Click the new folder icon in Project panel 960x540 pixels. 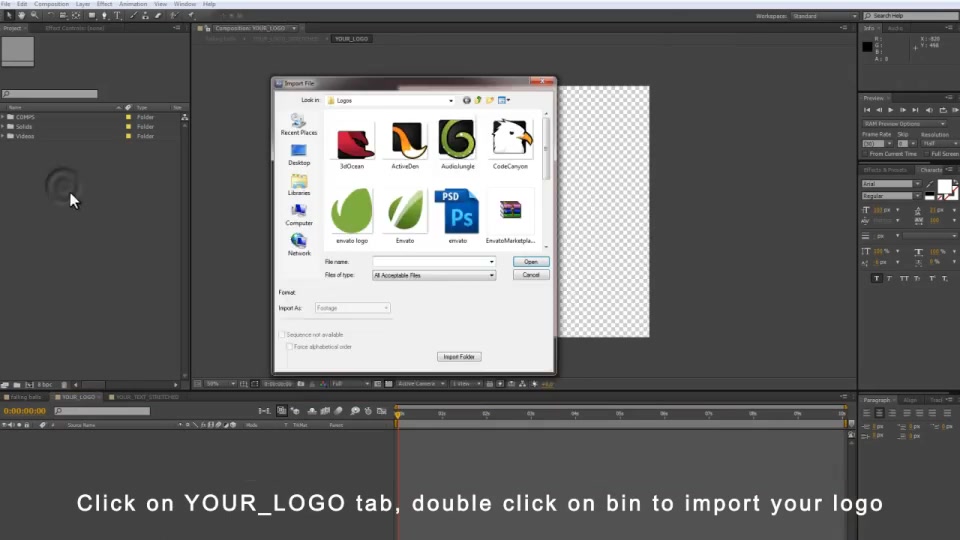[17, 384]
